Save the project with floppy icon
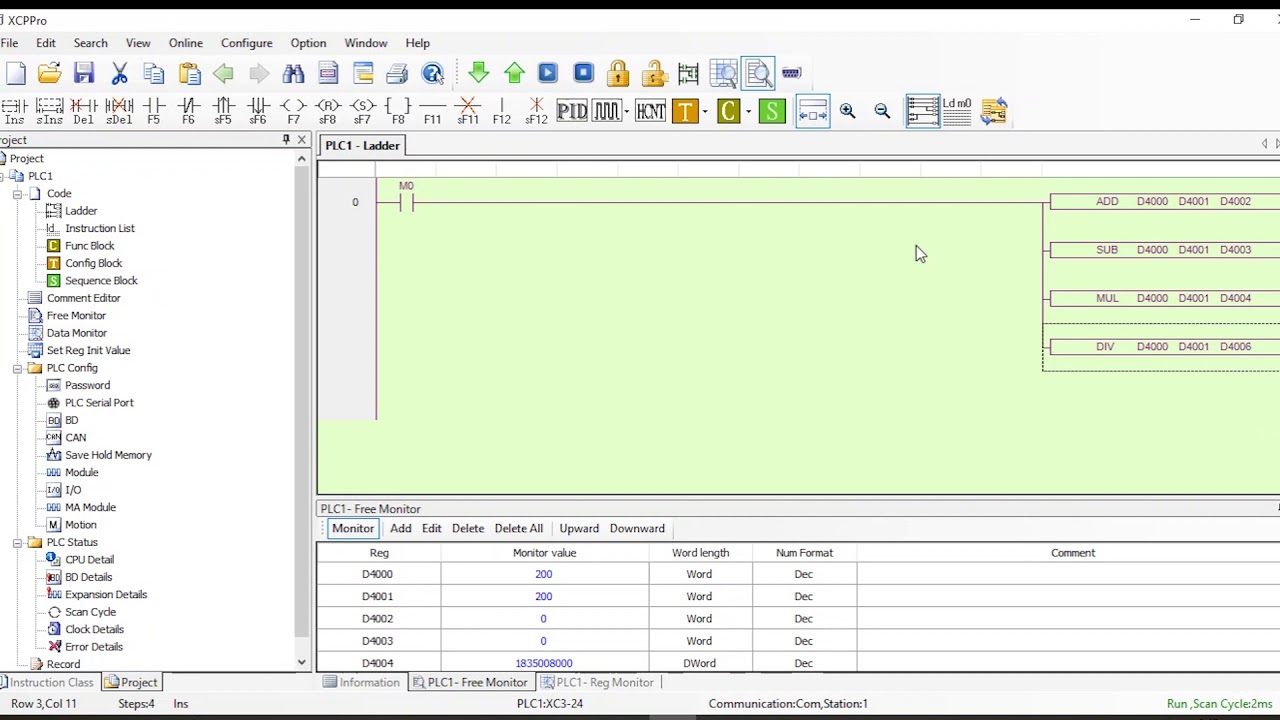The height and width of the screenshot is (720, 1280). (84, 73)
